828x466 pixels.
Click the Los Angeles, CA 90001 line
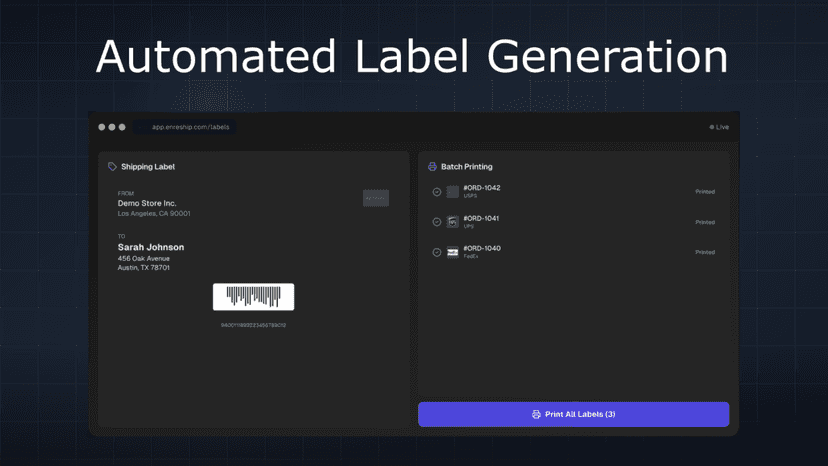[x=154, y=213]
